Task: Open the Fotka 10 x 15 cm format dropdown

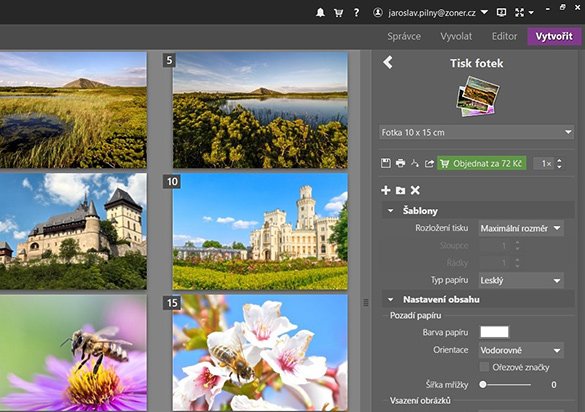Action: click(x=476, y=132)
